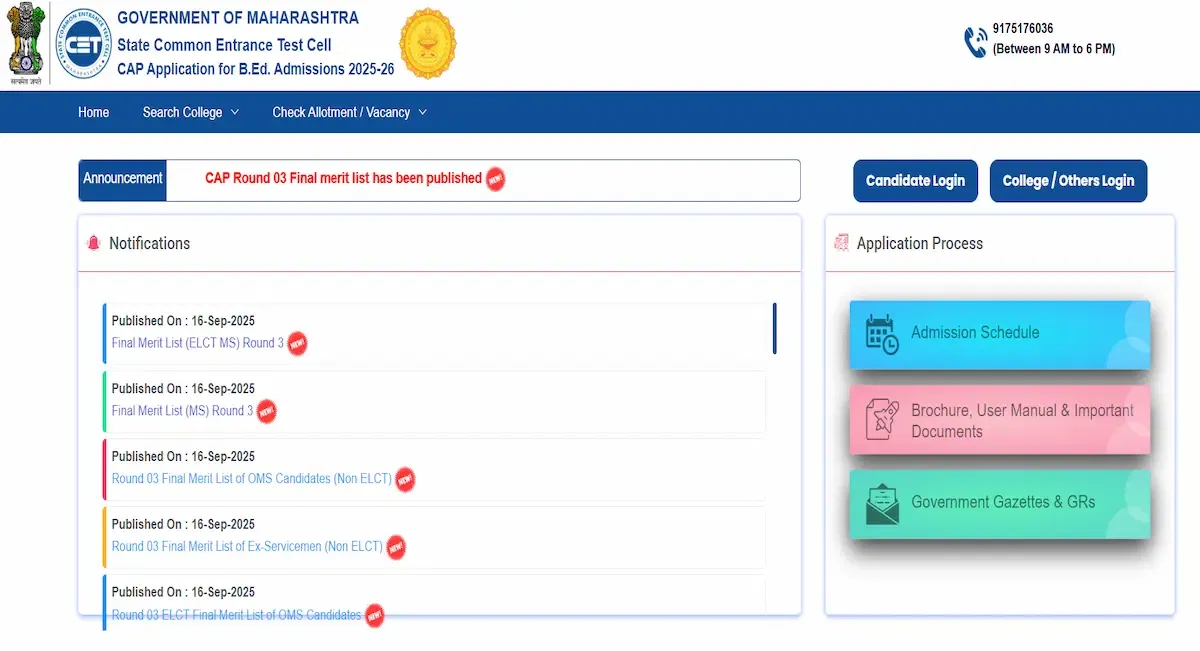Expand the Search College dropdown chevron

point(235,112)
